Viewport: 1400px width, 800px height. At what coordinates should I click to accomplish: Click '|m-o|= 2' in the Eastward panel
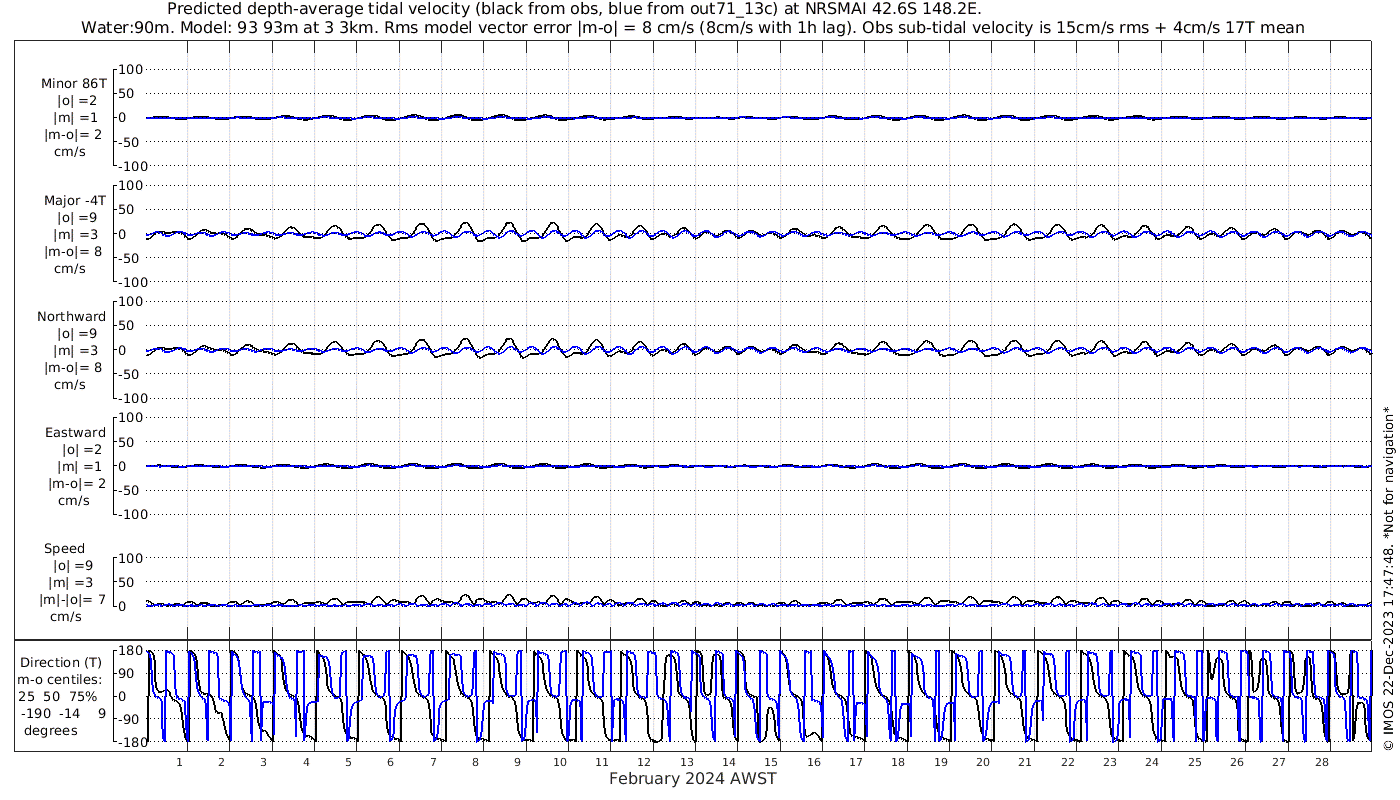pyautogui.click(x=76, y=484)
